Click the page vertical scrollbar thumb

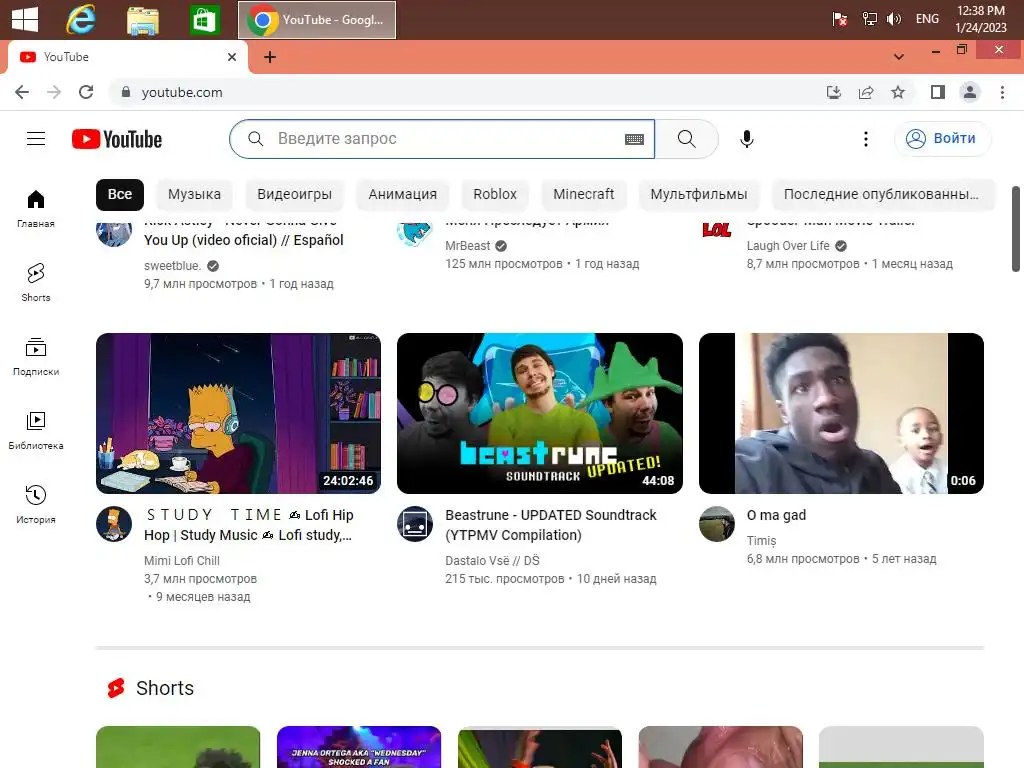pyautogui.click(x=1016, y=229)
